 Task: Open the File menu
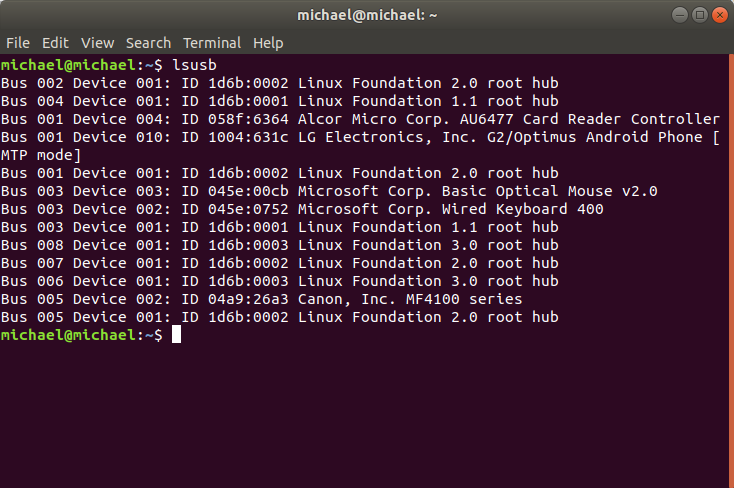click(18, 43)
